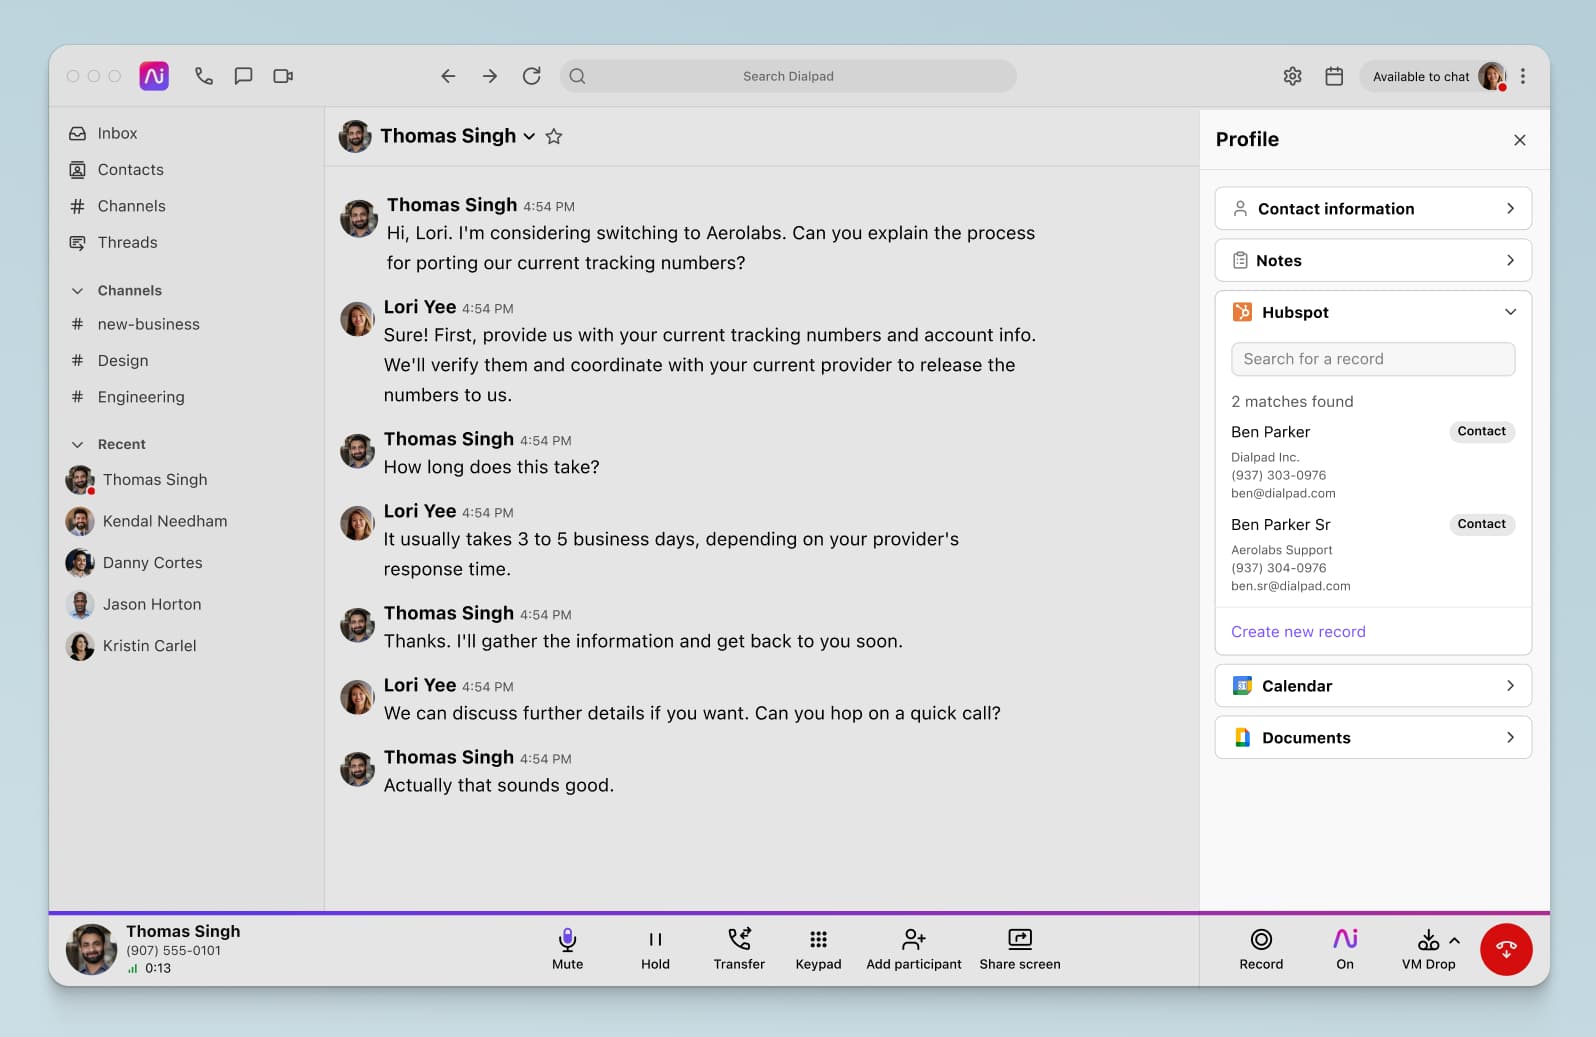Start recording the call
The image size is (1596, 1037).
1261,948
